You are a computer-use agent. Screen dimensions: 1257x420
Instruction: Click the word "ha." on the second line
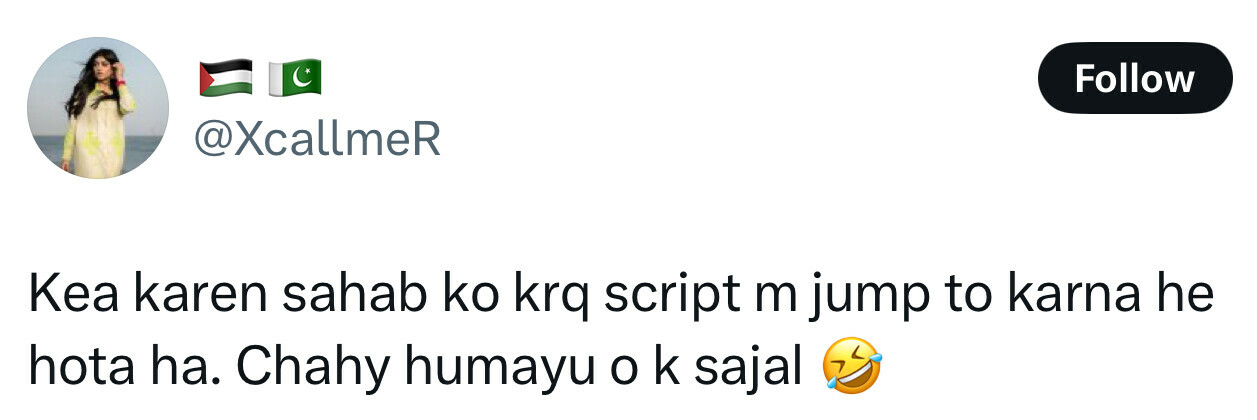coord(184,368)
